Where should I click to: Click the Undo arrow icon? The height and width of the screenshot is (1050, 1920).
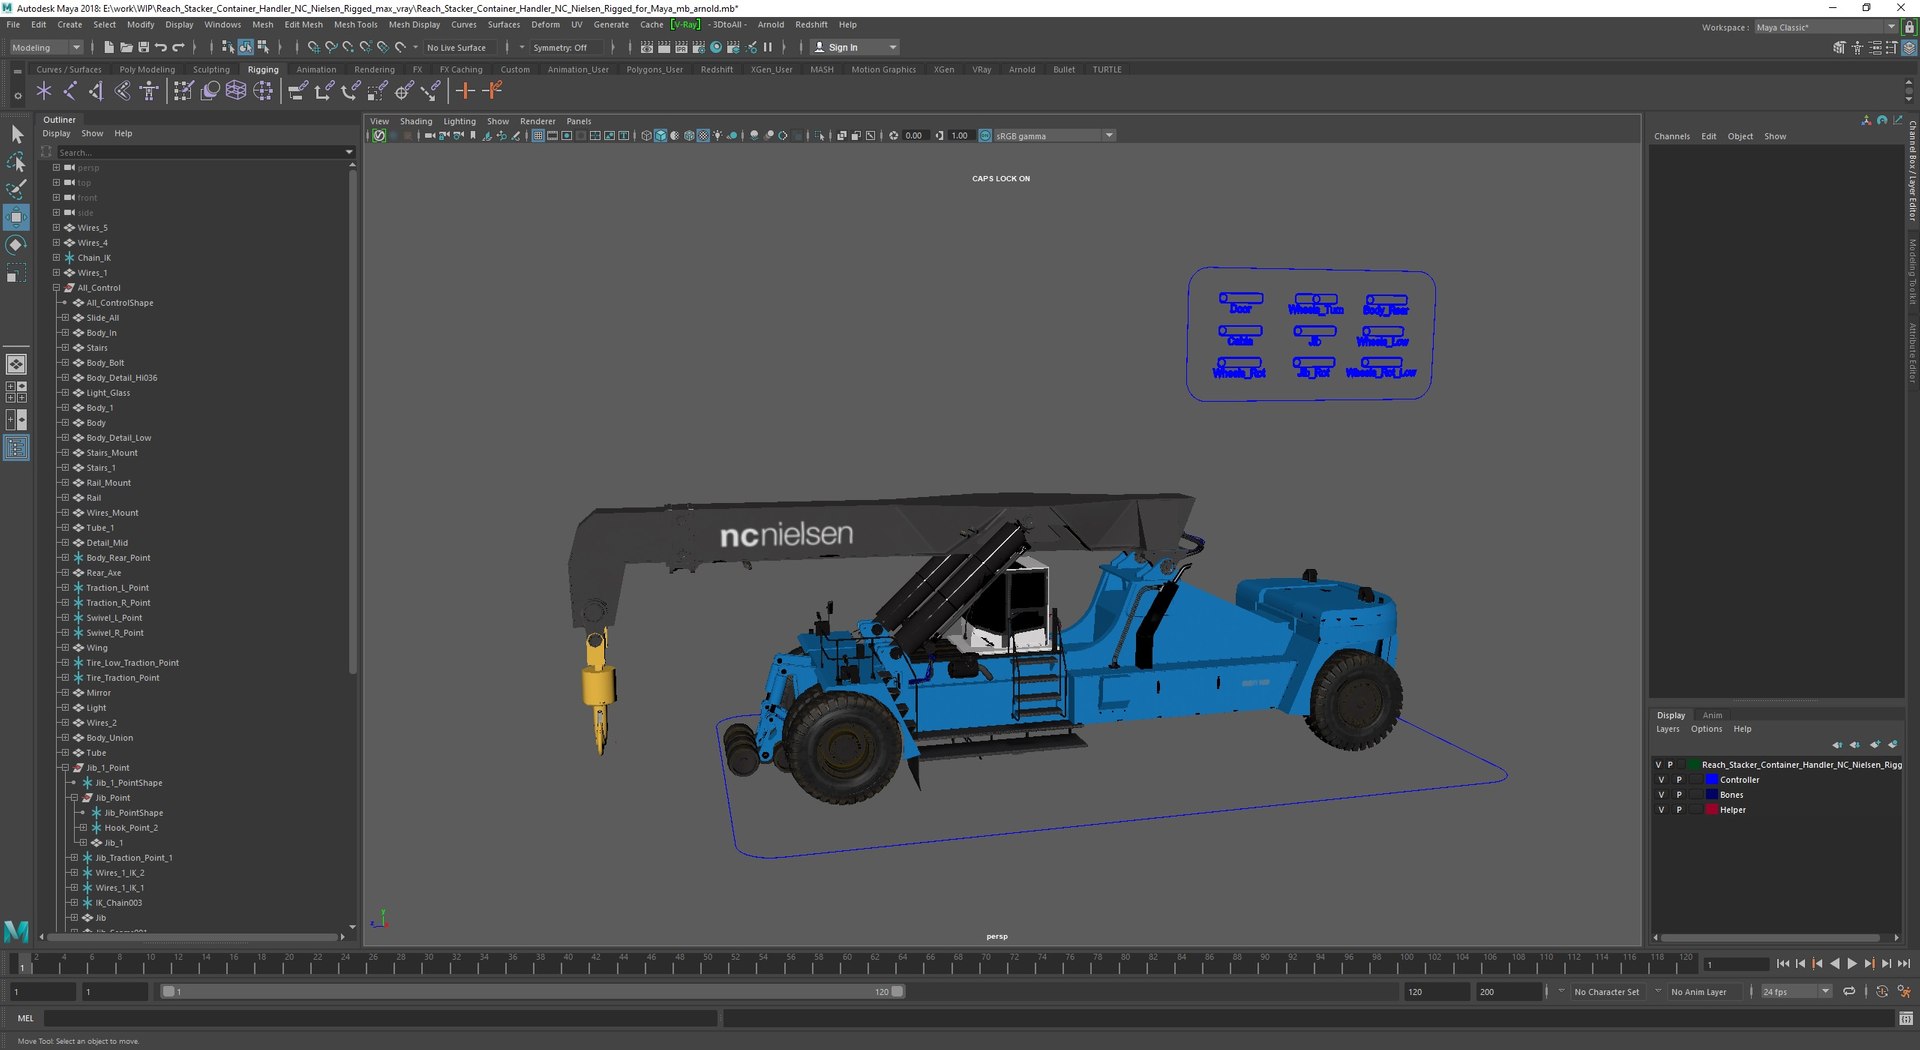coord(160,47)
